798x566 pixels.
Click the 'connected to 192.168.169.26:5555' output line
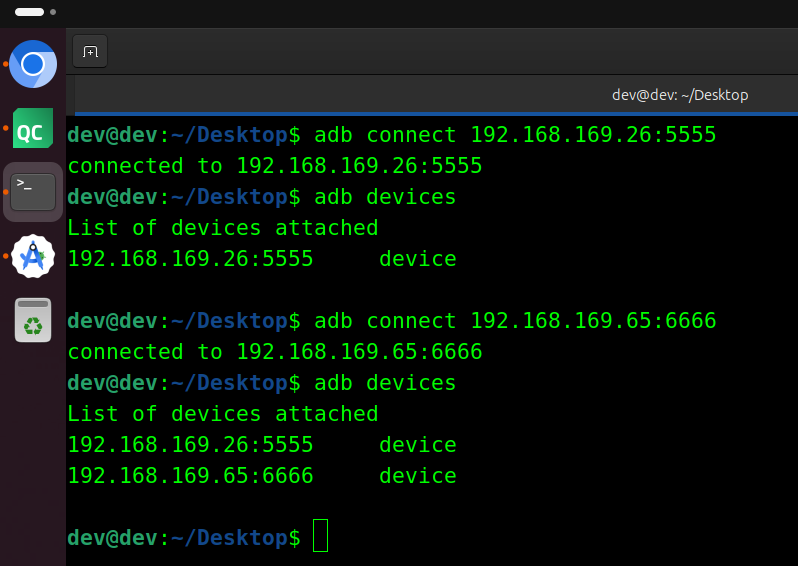(x=275, y=166)
